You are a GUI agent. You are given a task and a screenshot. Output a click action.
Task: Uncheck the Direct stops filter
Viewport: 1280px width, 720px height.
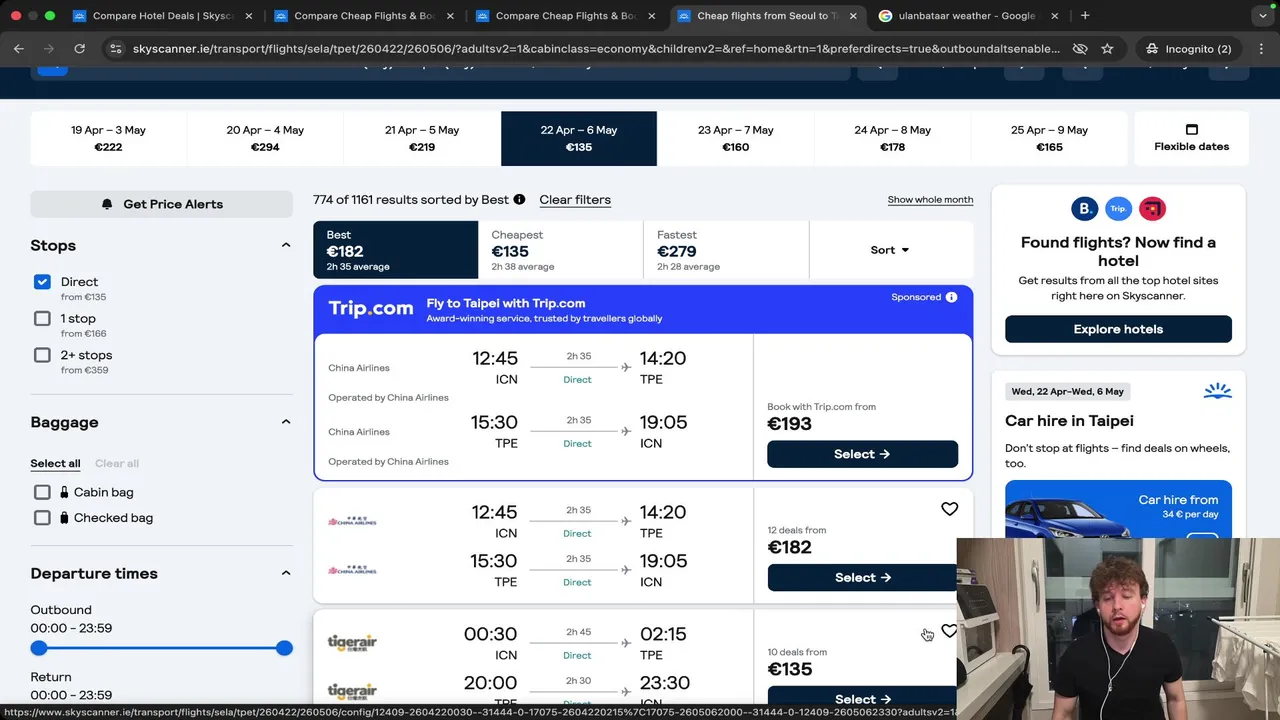coord(42,282)
